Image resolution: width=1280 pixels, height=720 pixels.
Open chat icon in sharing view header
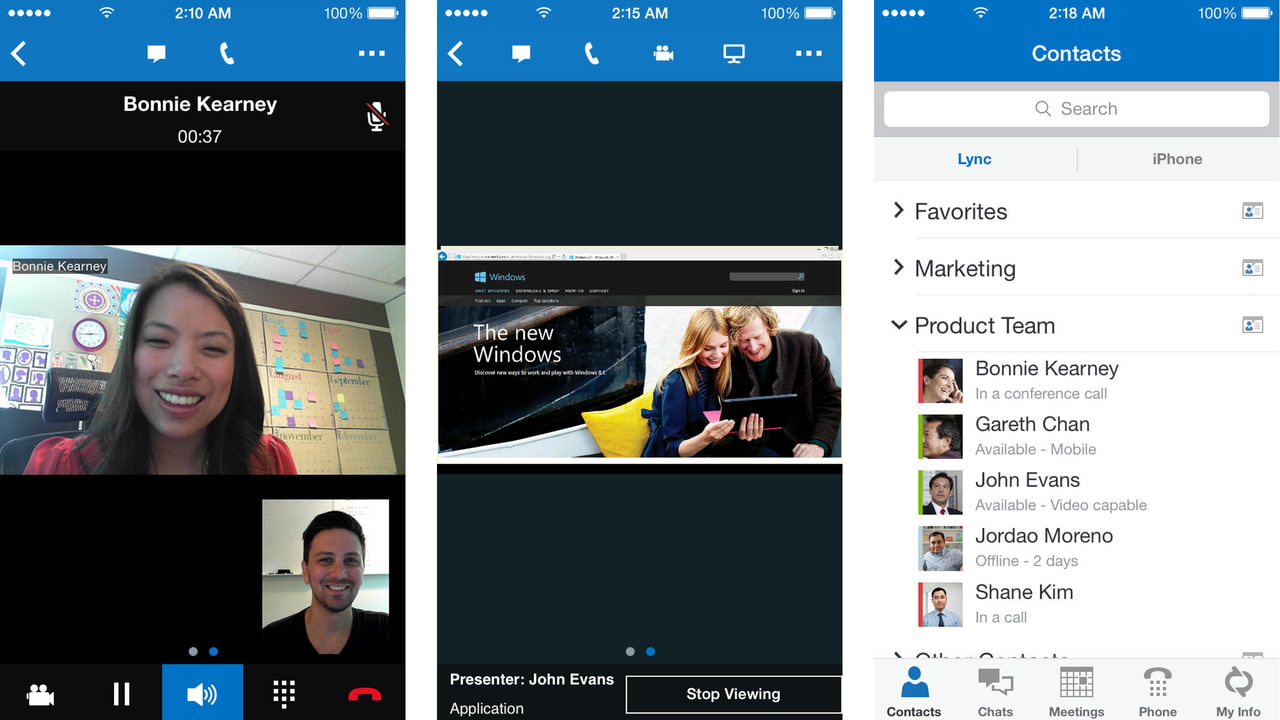pyautogui.click(x=521, y=54)
